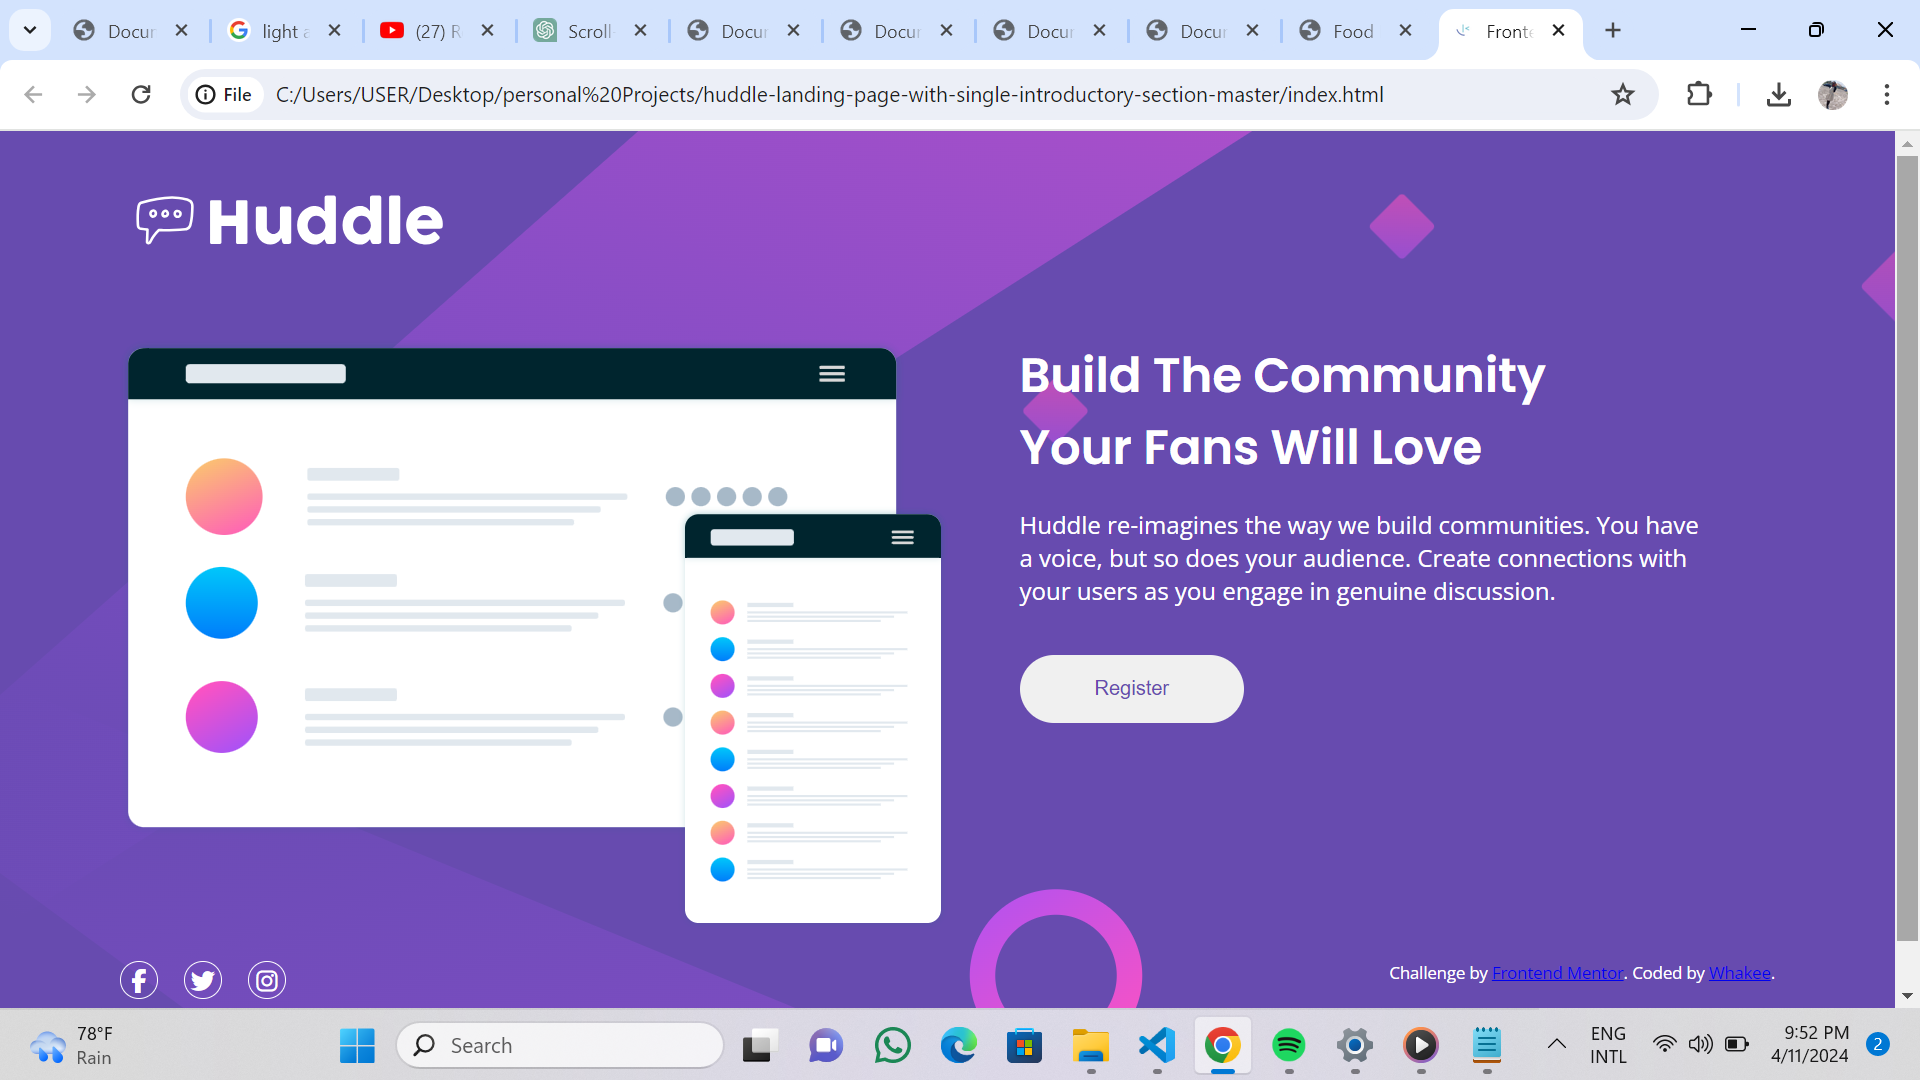Open the Facebook social icon
1920x1080 pixels.
click(x=139, y=980)
